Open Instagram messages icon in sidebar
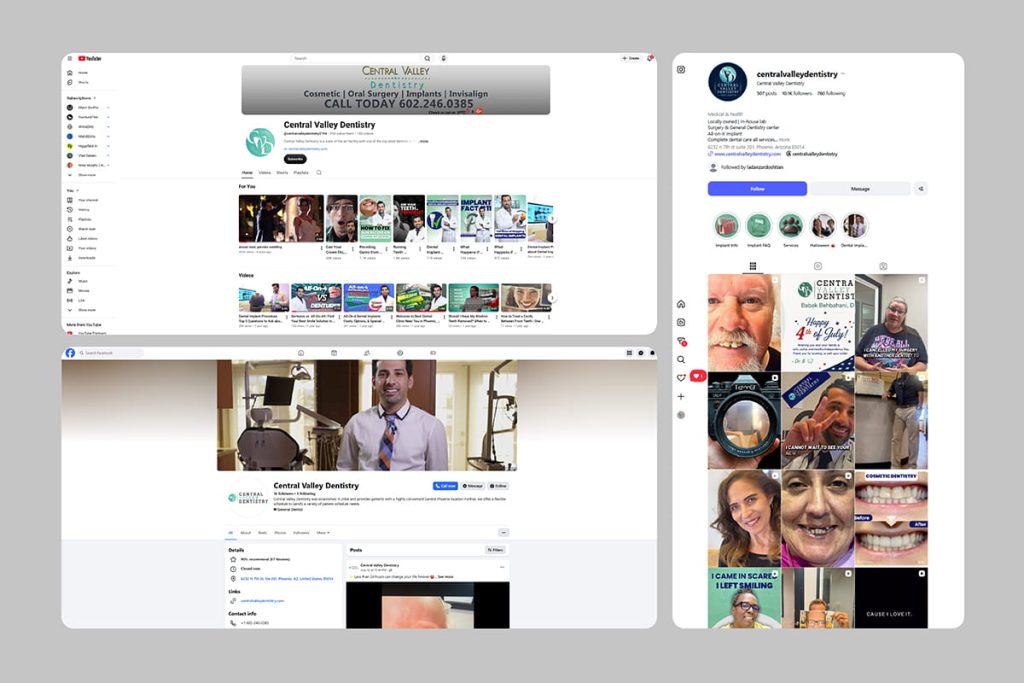 [x=681, y=341]
